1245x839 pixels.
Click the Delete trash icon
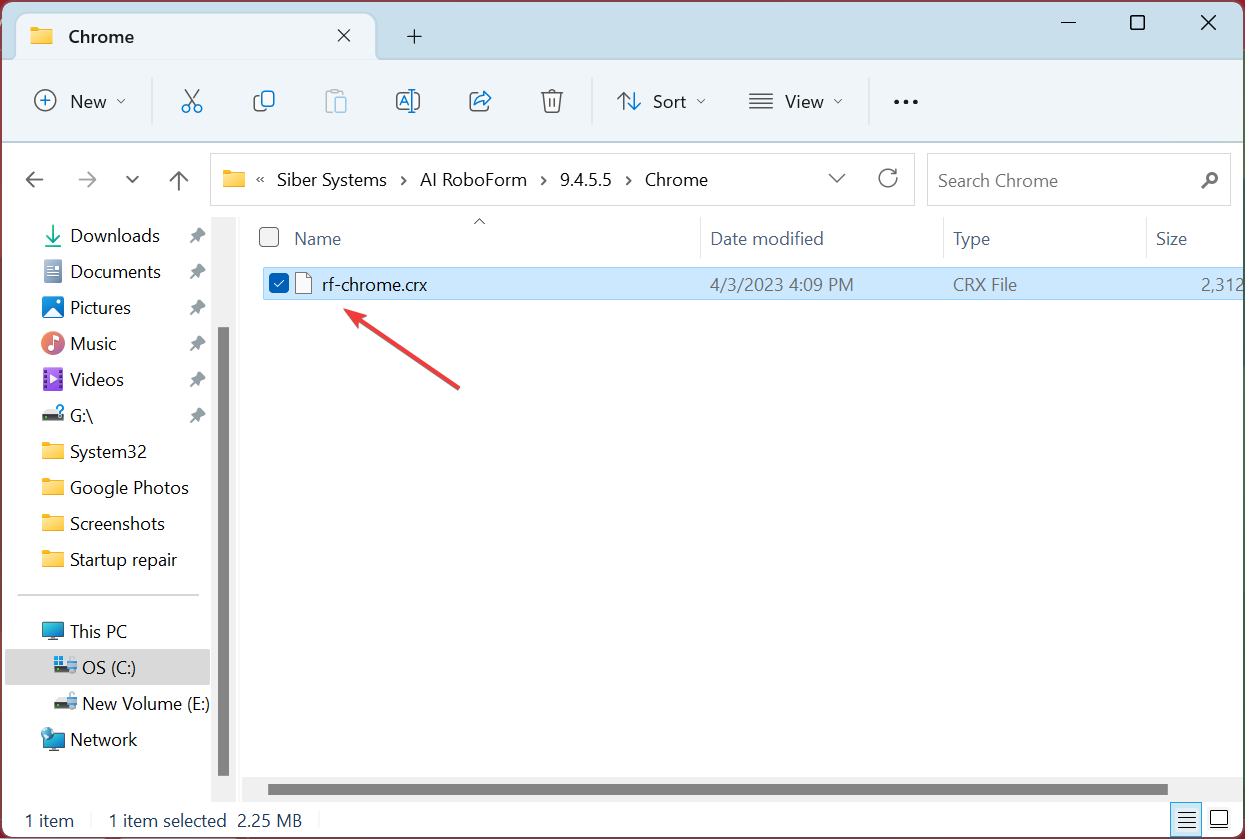coord(552,101)
